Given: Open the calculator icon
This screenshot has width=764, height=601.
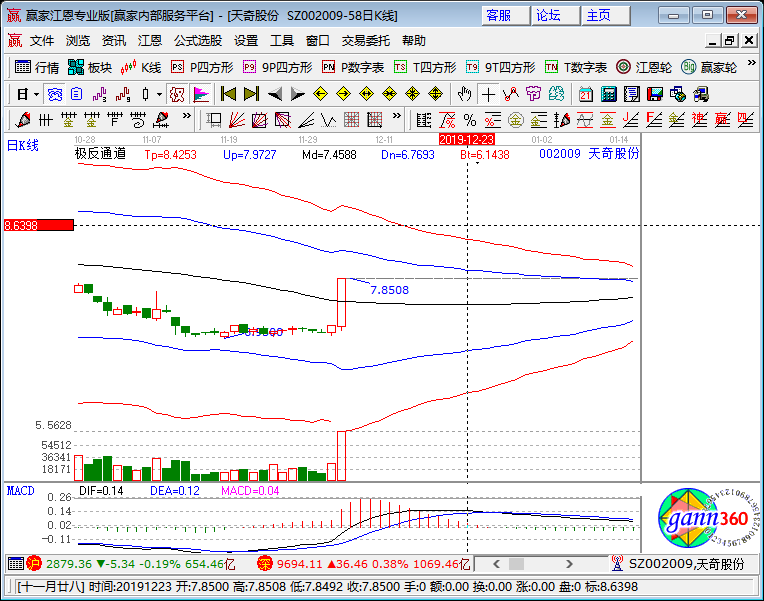Looking at the screenshot, I should [609, 94].
